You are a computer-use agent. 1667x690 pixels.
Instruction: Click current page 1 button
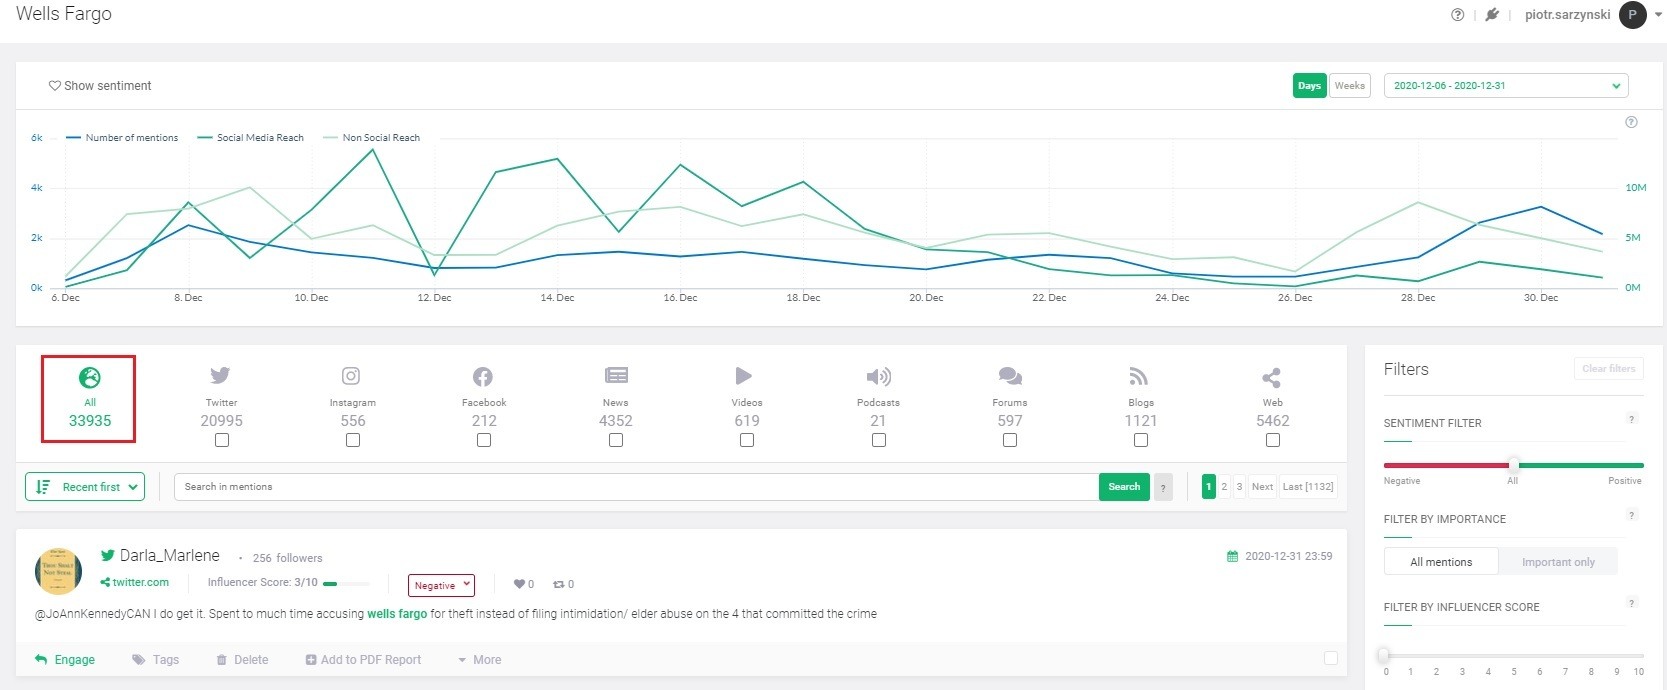click(x=1208, y=487)
